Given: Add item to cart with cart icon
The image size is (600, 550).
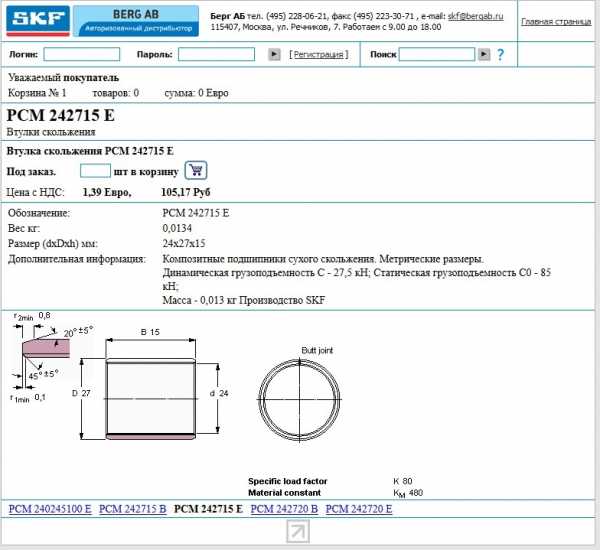Looking at the screenshot, I should pyautogui.click(x=195, y=170).
